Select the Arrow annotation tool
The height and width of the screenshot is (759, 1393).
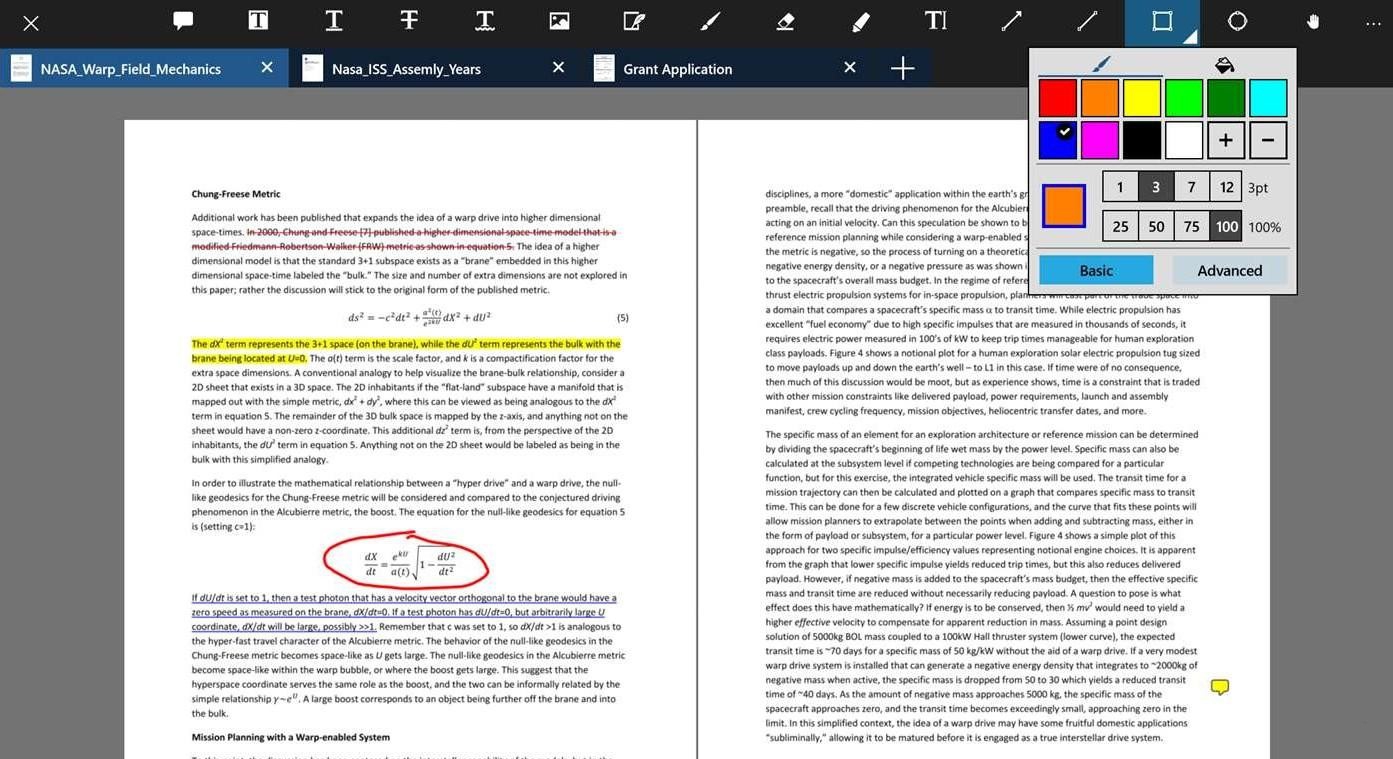pyautogui.click(x=1012, y=20)
